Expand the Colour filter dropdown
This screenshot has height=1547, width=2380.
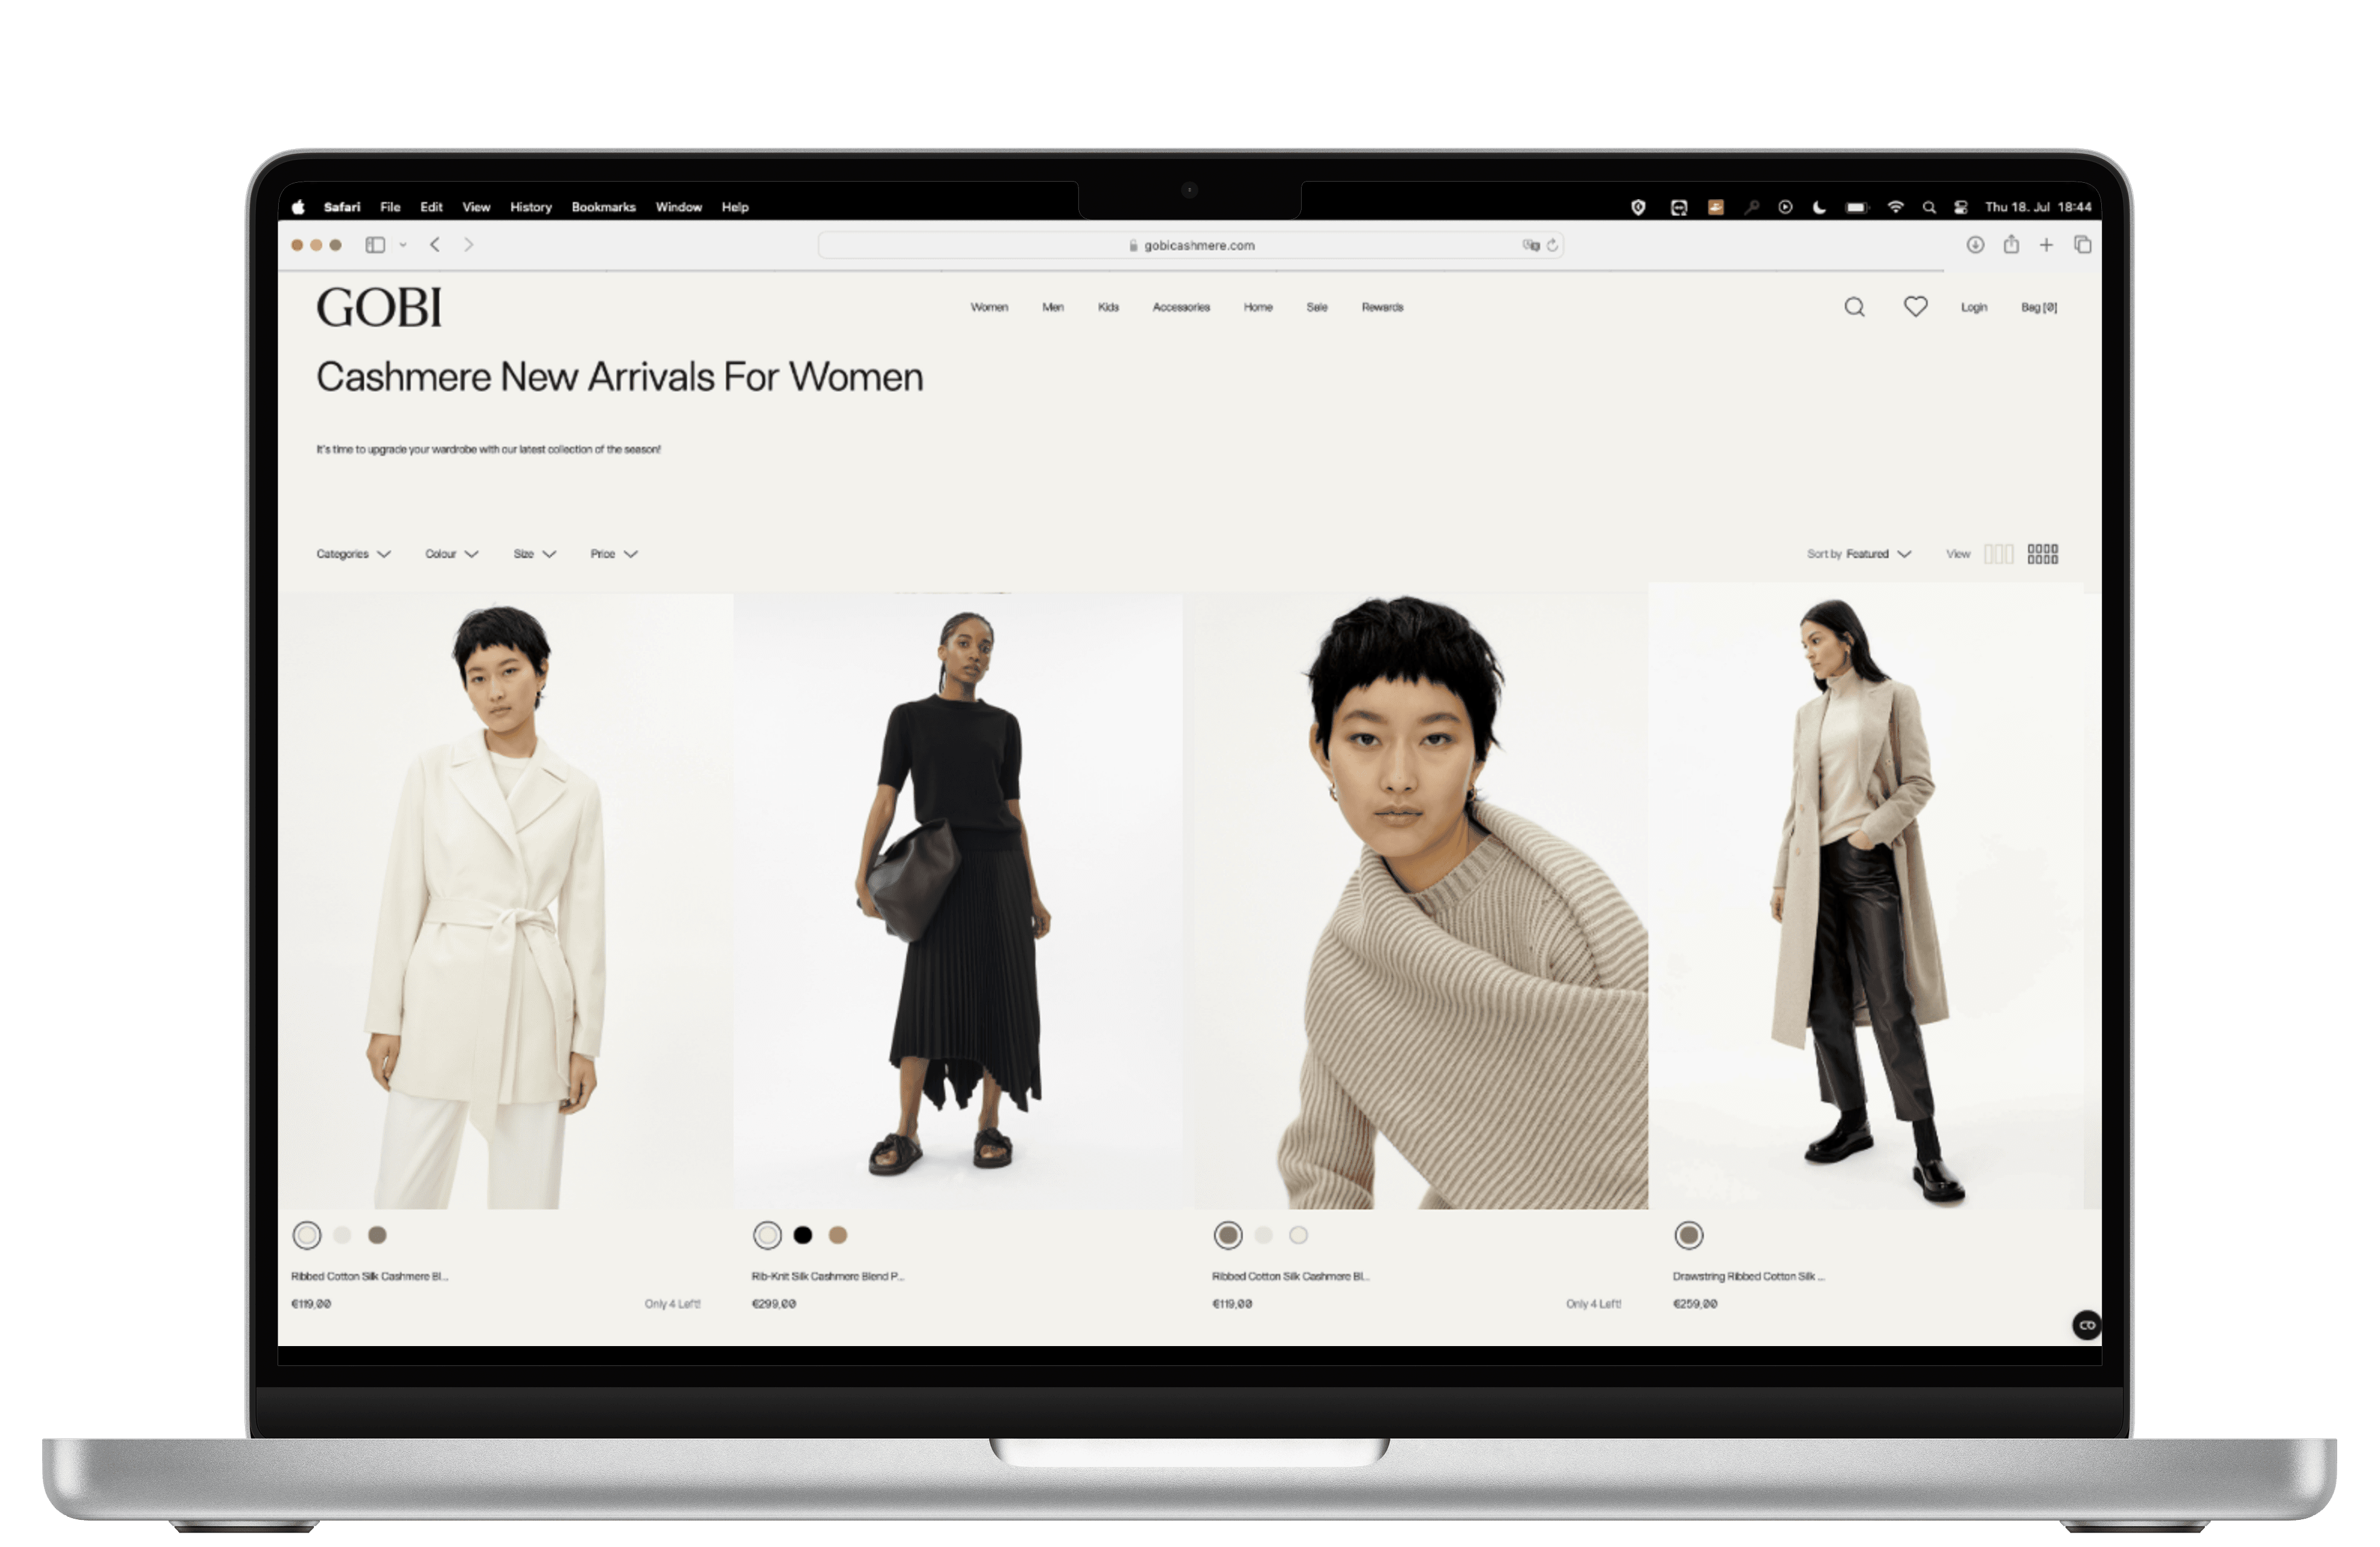pos(451,554)
